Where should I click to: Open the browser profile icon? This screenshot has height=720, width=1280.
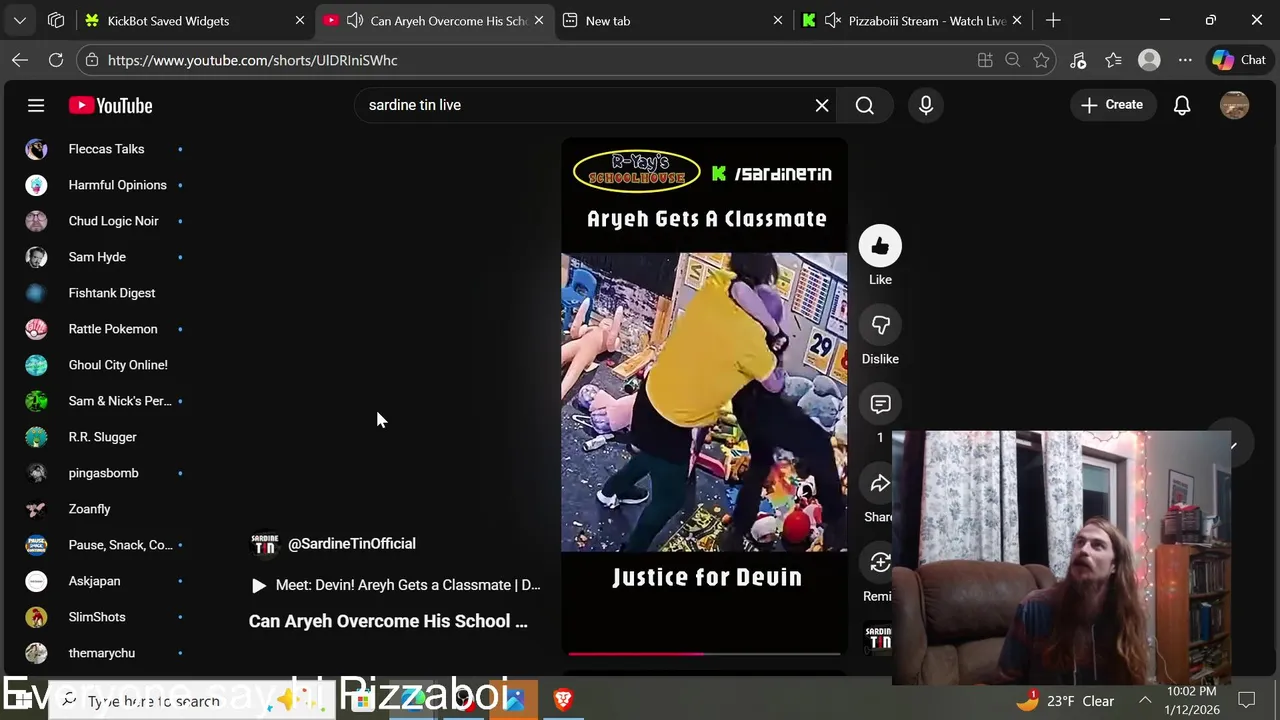tap(1149, 60)
